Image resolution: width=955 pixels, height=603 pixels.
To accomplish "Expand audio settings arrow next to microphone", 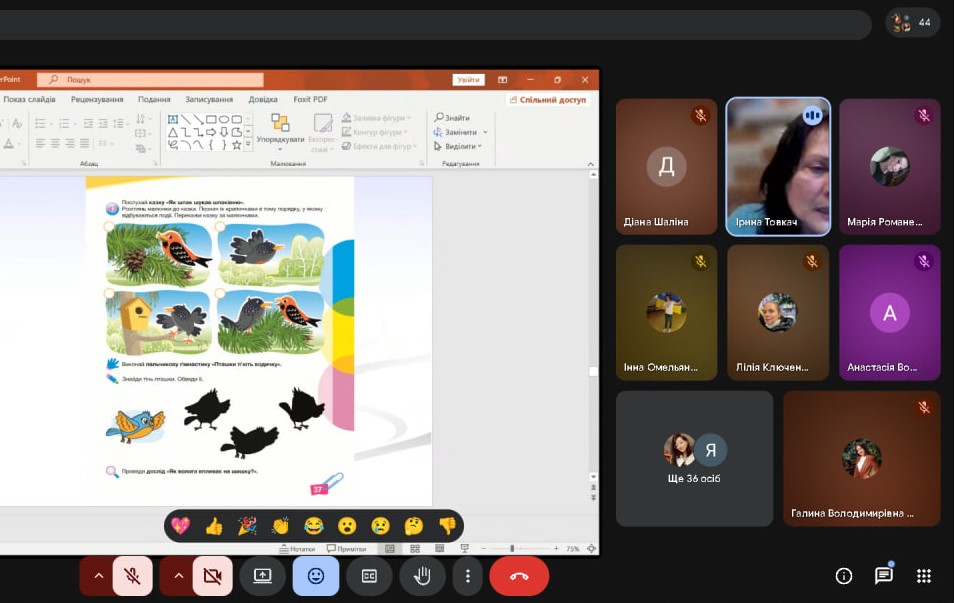I will tap(98, 576).
